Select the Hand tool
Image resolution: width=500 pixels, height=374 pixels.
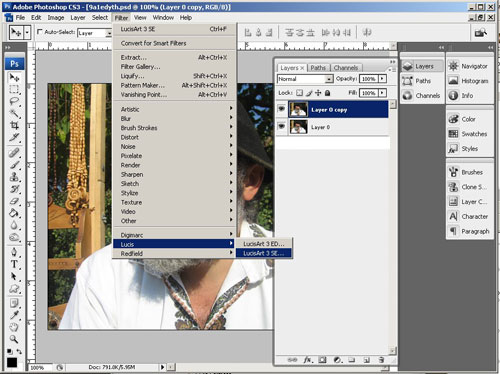pos(14,327)
